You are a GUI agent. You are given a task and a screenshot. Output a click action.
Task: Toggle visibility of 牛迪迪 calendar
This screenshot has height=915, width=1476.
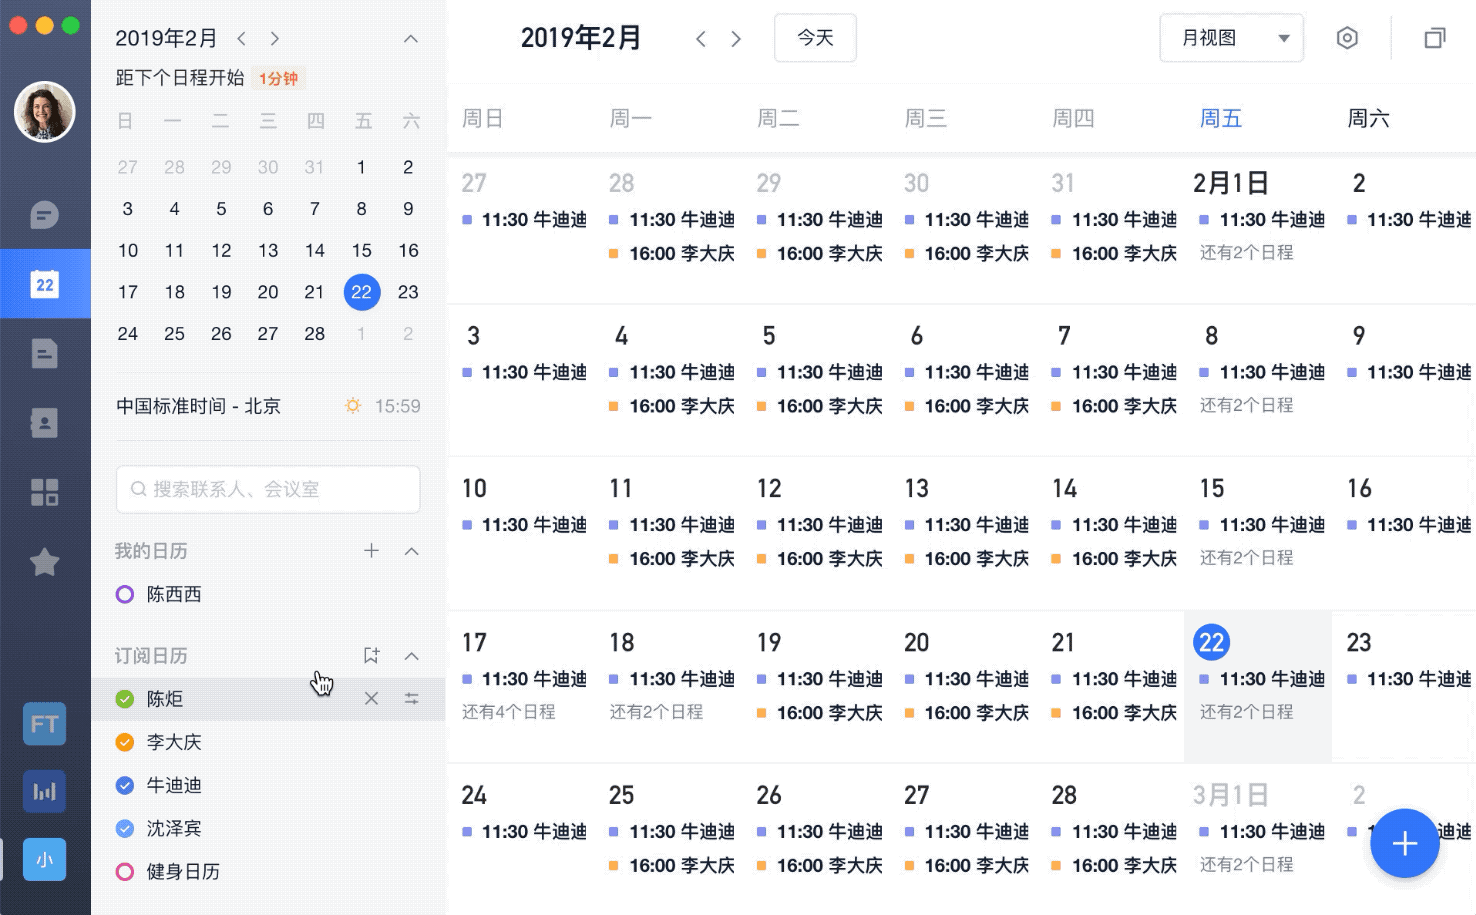pyautogui.click(x=125, y=785)
